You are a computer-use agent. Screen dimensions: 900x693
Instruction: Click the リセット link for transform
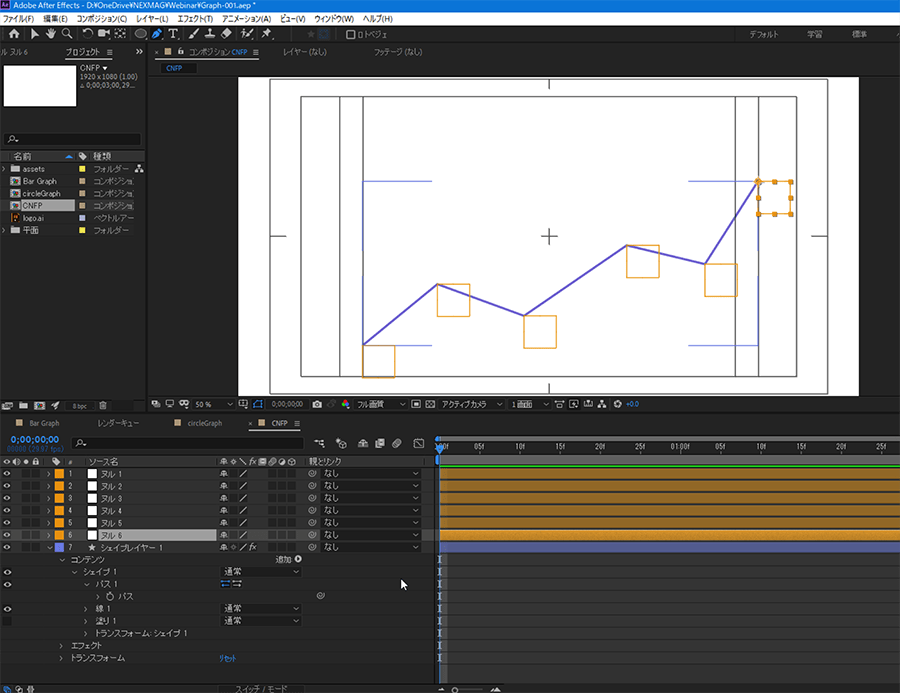point(229,658)
